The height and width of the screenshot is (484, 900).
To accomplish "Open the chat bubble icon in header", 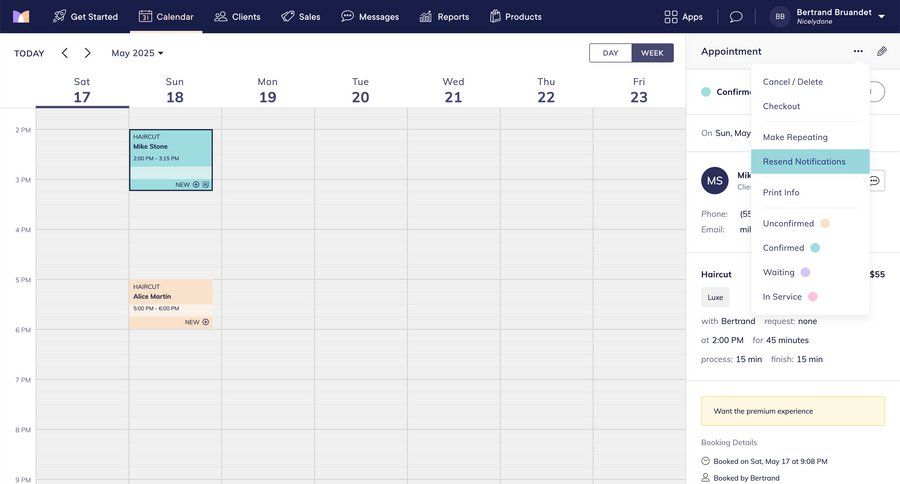I will point(736,17).
